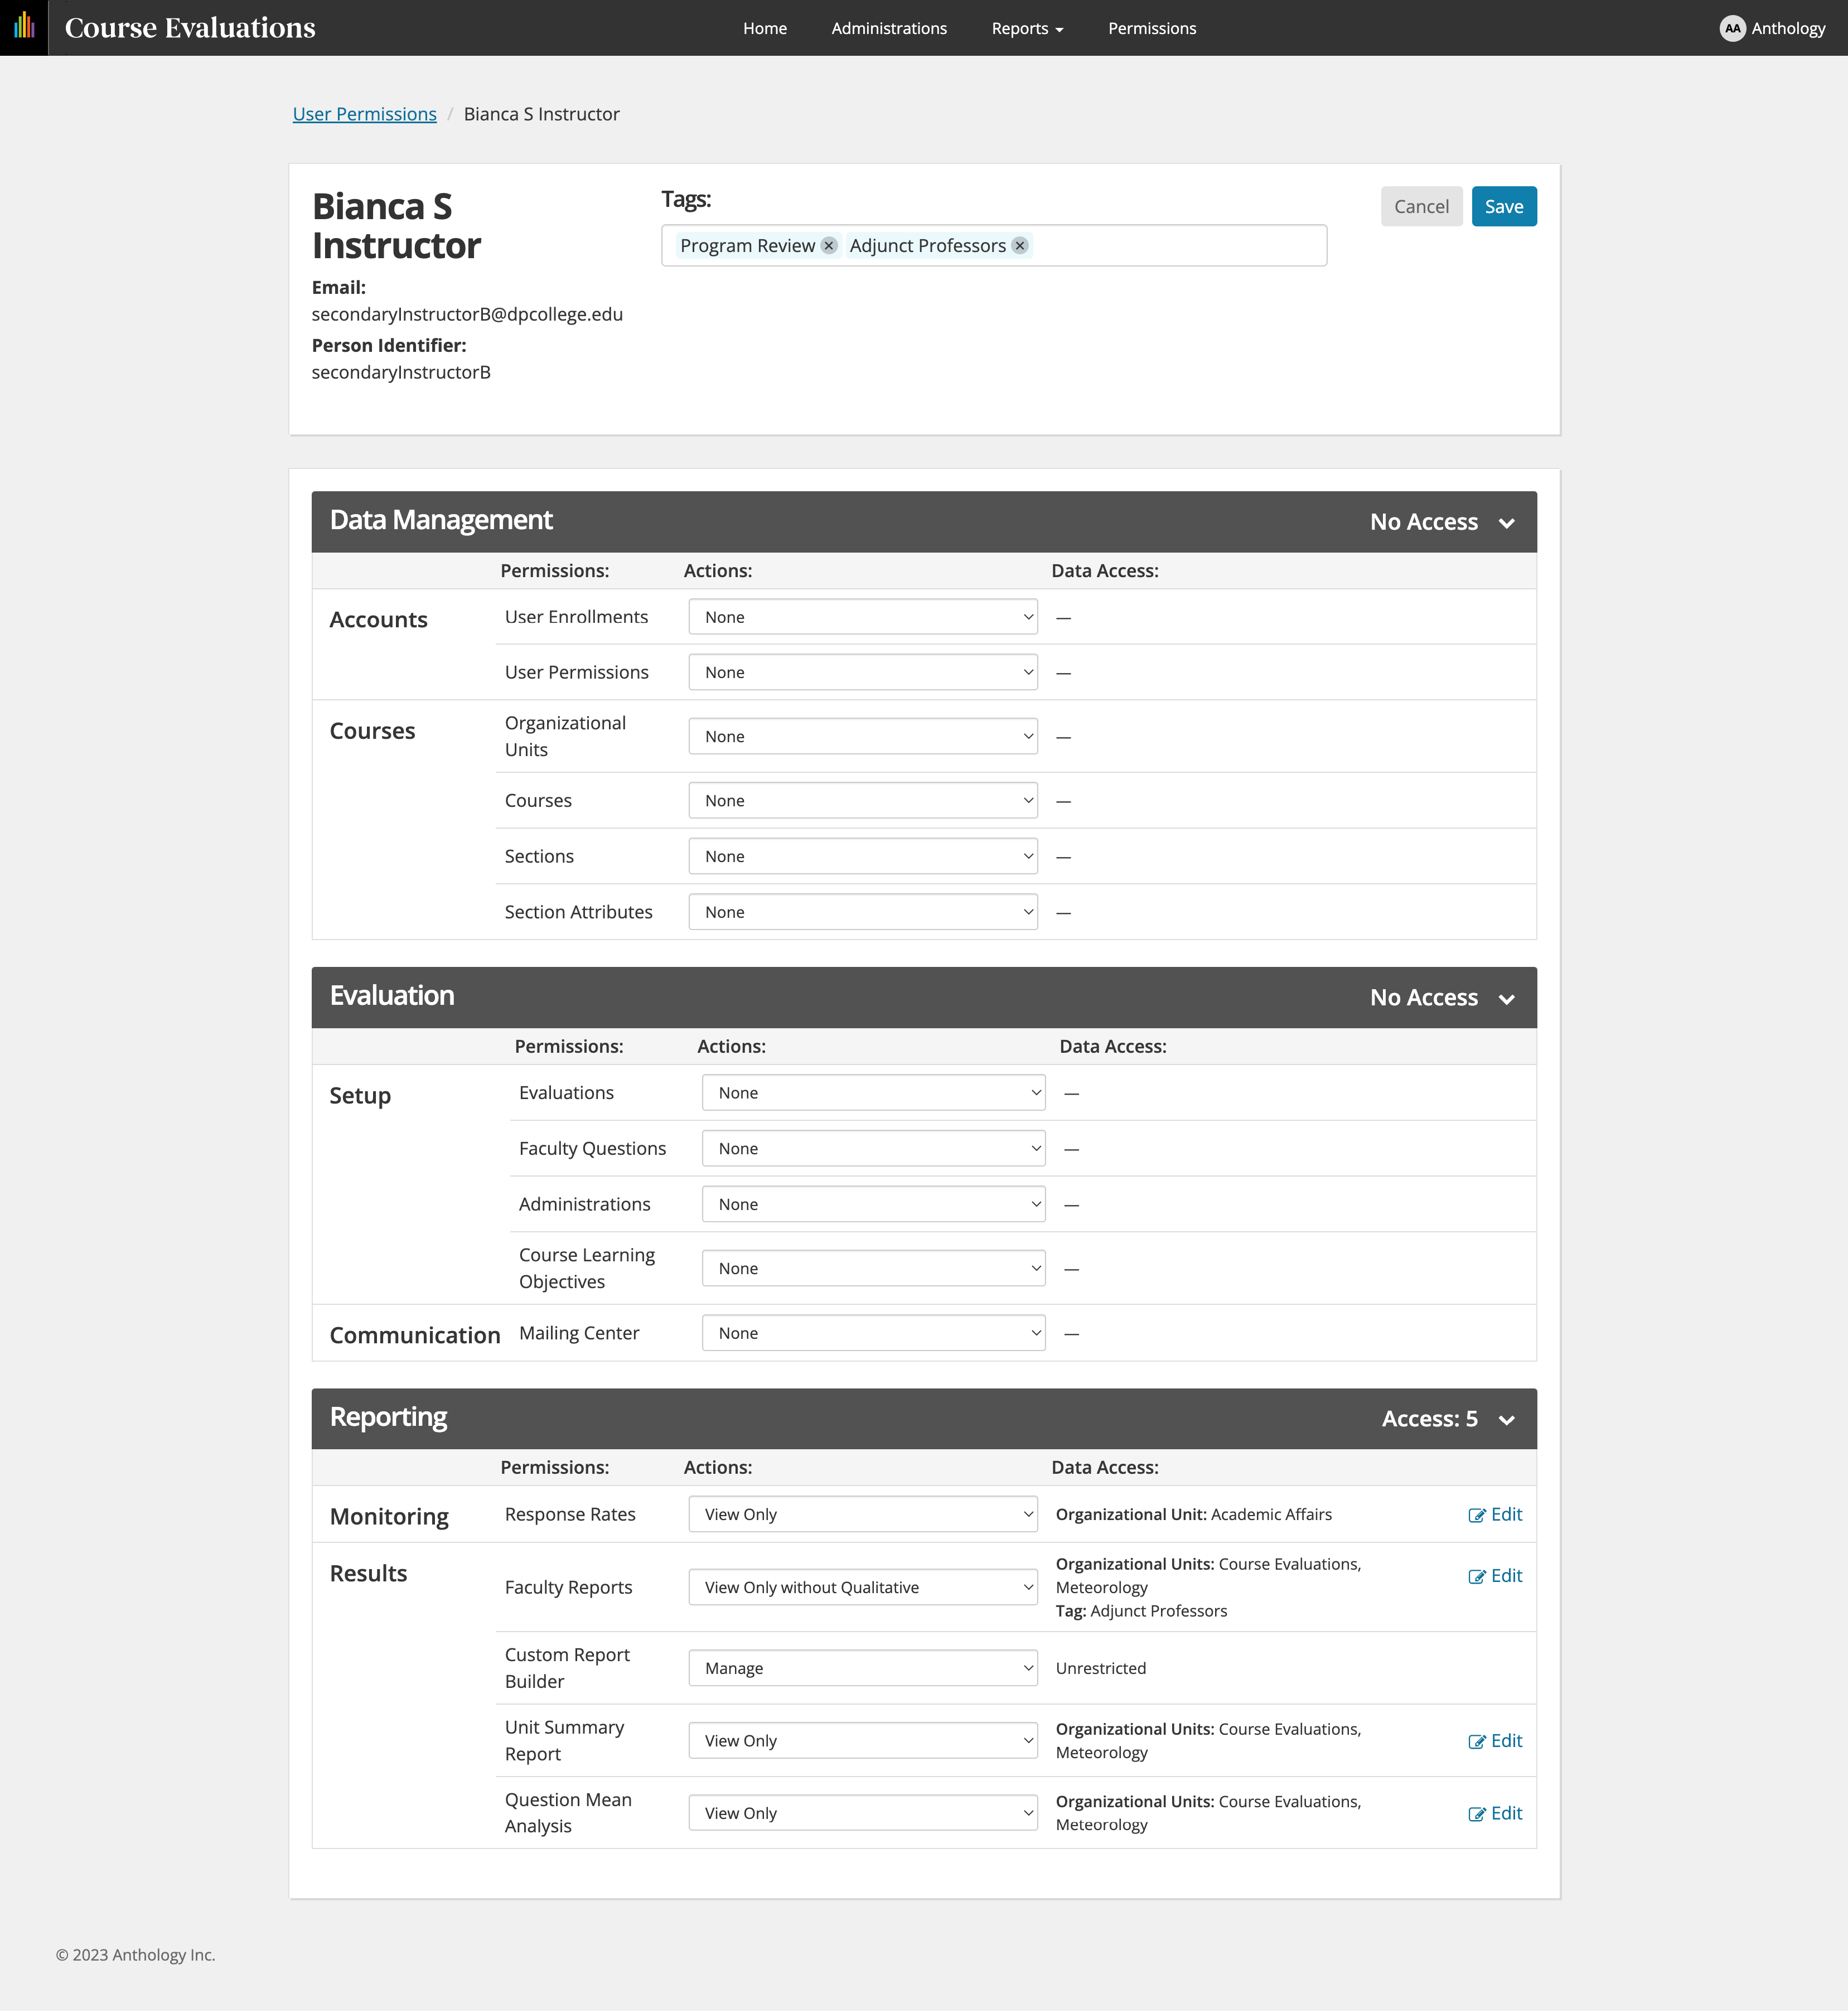1848x2013 pixels.
Task: Collapse the Data Management section chevron
Action: [1507, 523]
